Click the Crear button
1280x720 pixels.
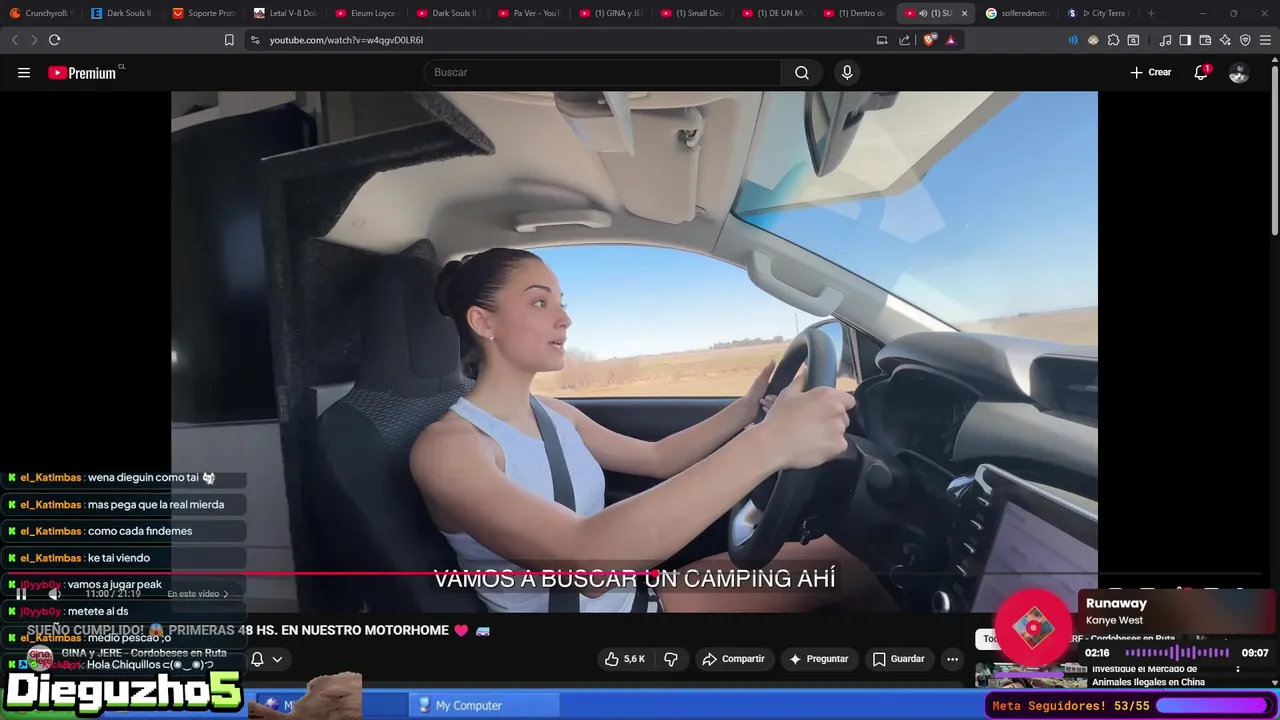coord(1150,73)
